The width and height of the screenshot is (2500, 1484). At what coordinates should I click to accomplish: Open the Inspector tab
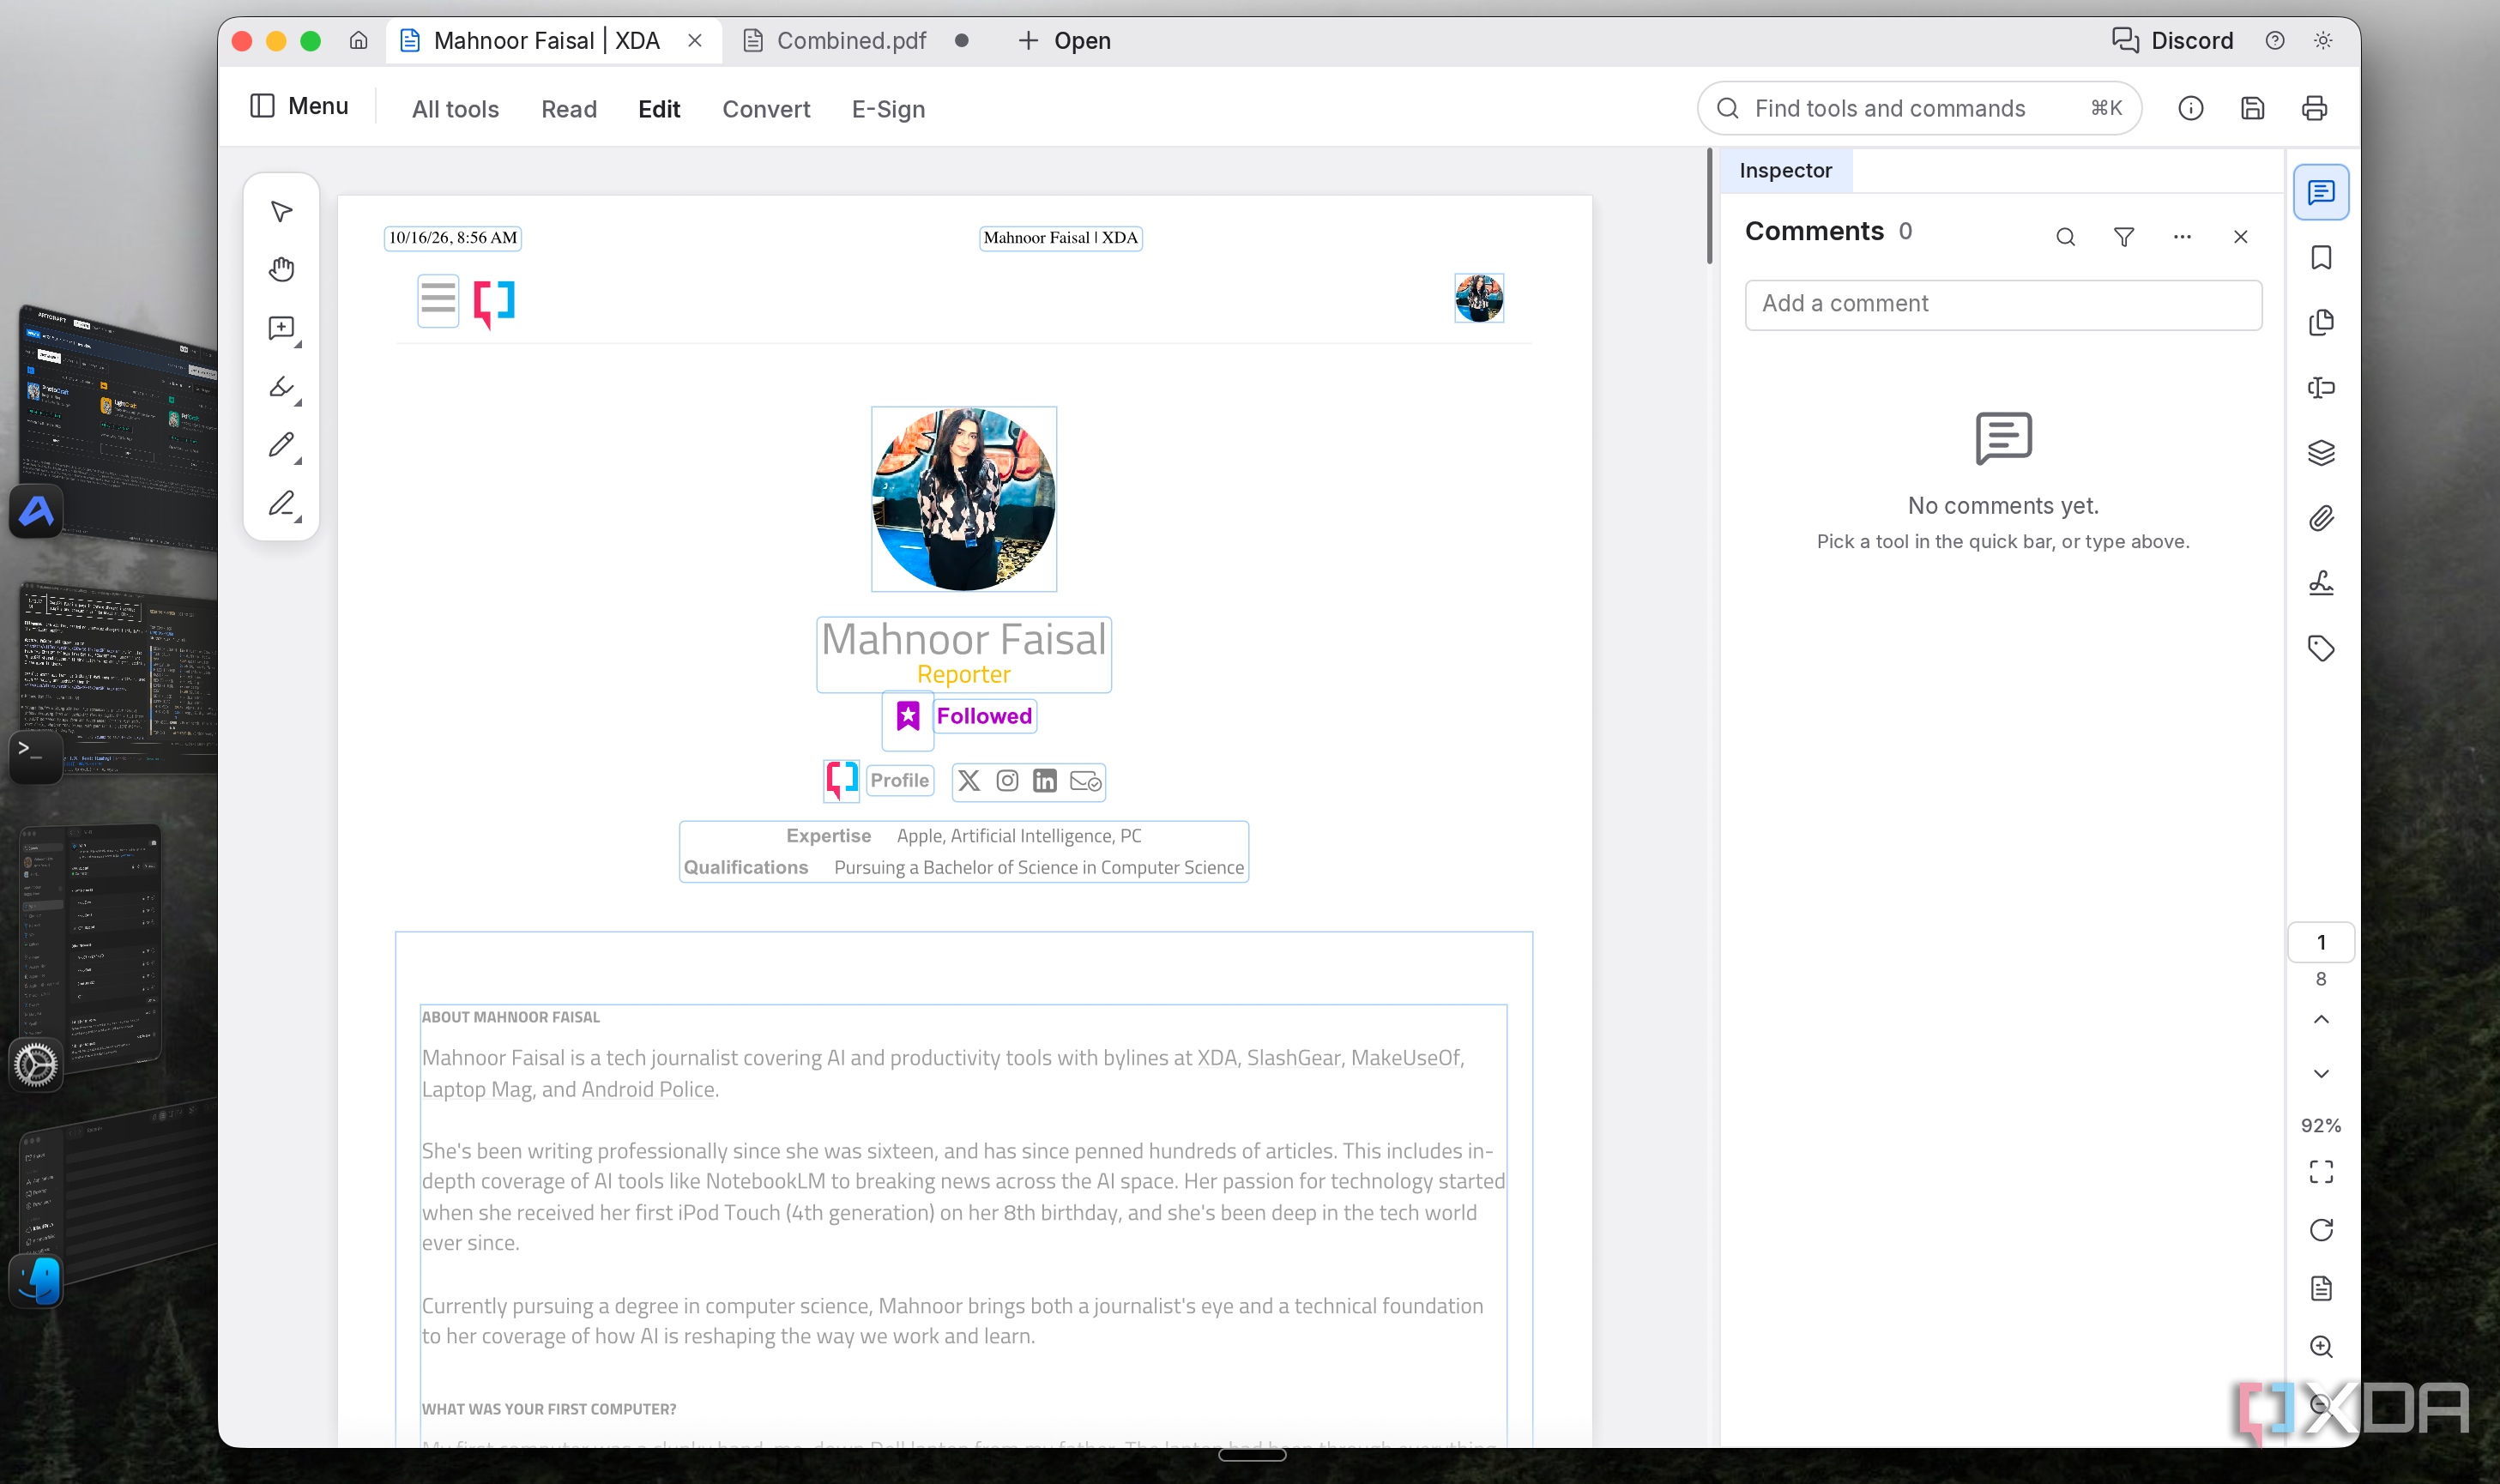(1785, 171)
